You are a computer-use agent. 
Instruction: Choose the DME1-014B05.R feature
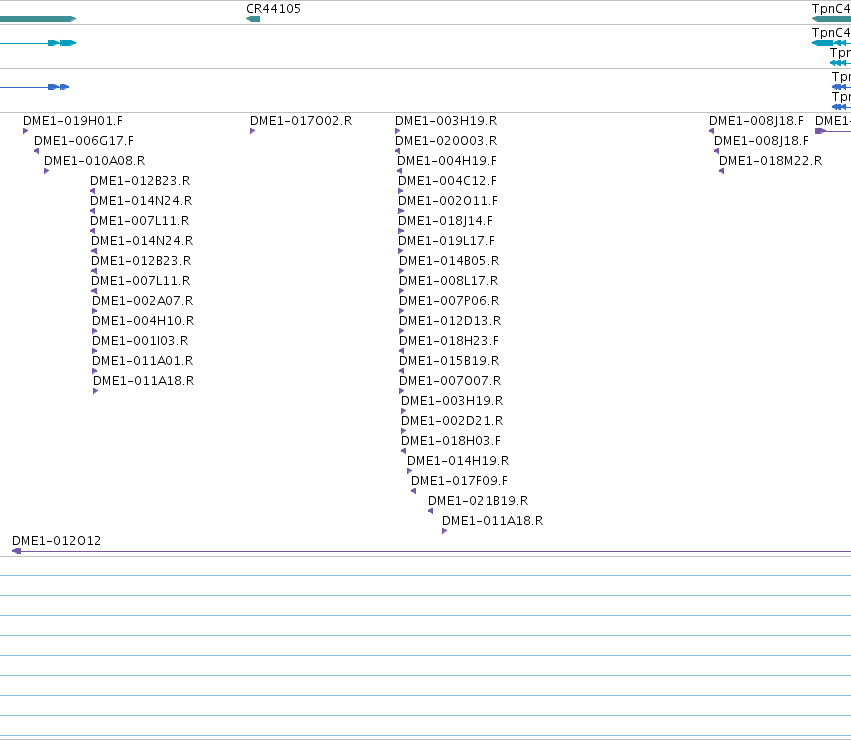(x=449, y=261)
